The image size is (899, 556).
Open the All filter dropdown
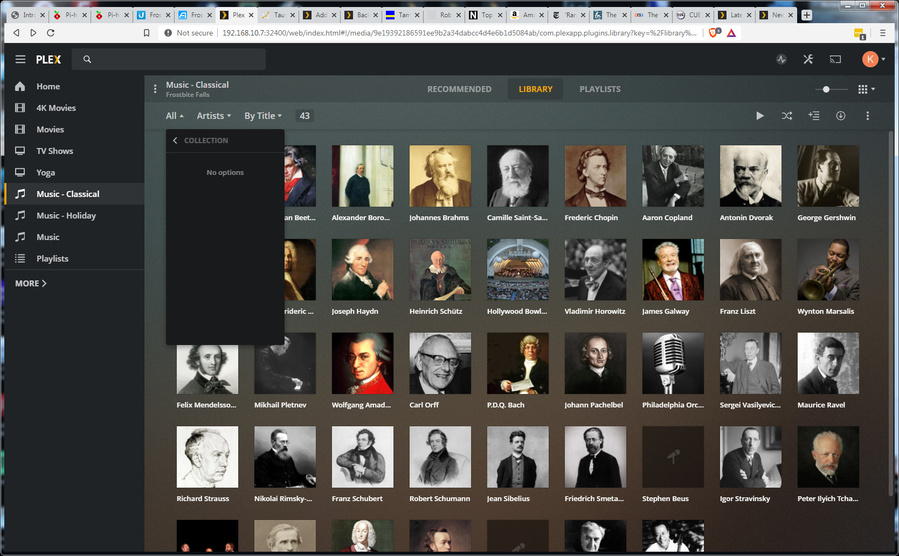[174, 116]
